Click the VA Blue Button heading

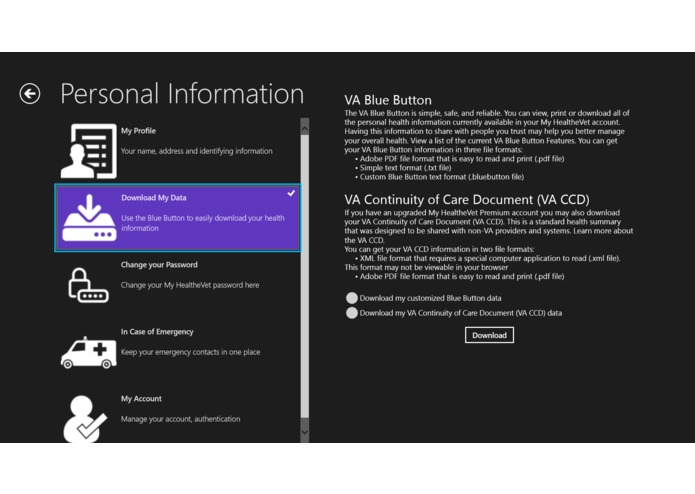pyautogui.click(x=388, y=100)
